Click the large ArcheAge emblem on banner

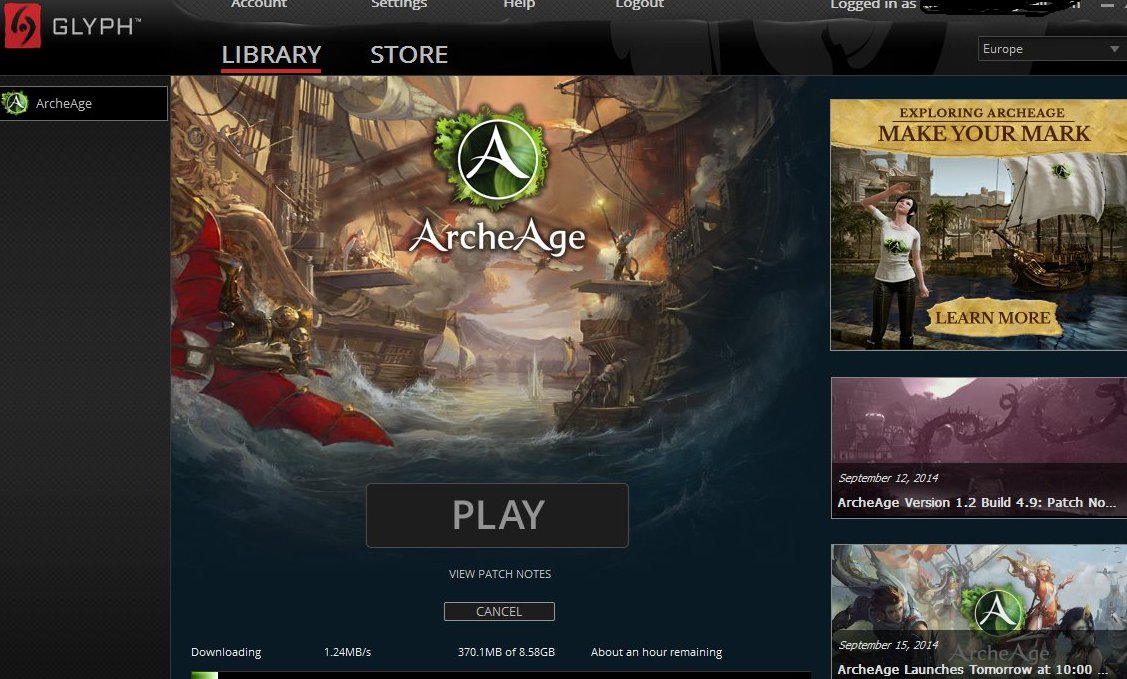492,157
